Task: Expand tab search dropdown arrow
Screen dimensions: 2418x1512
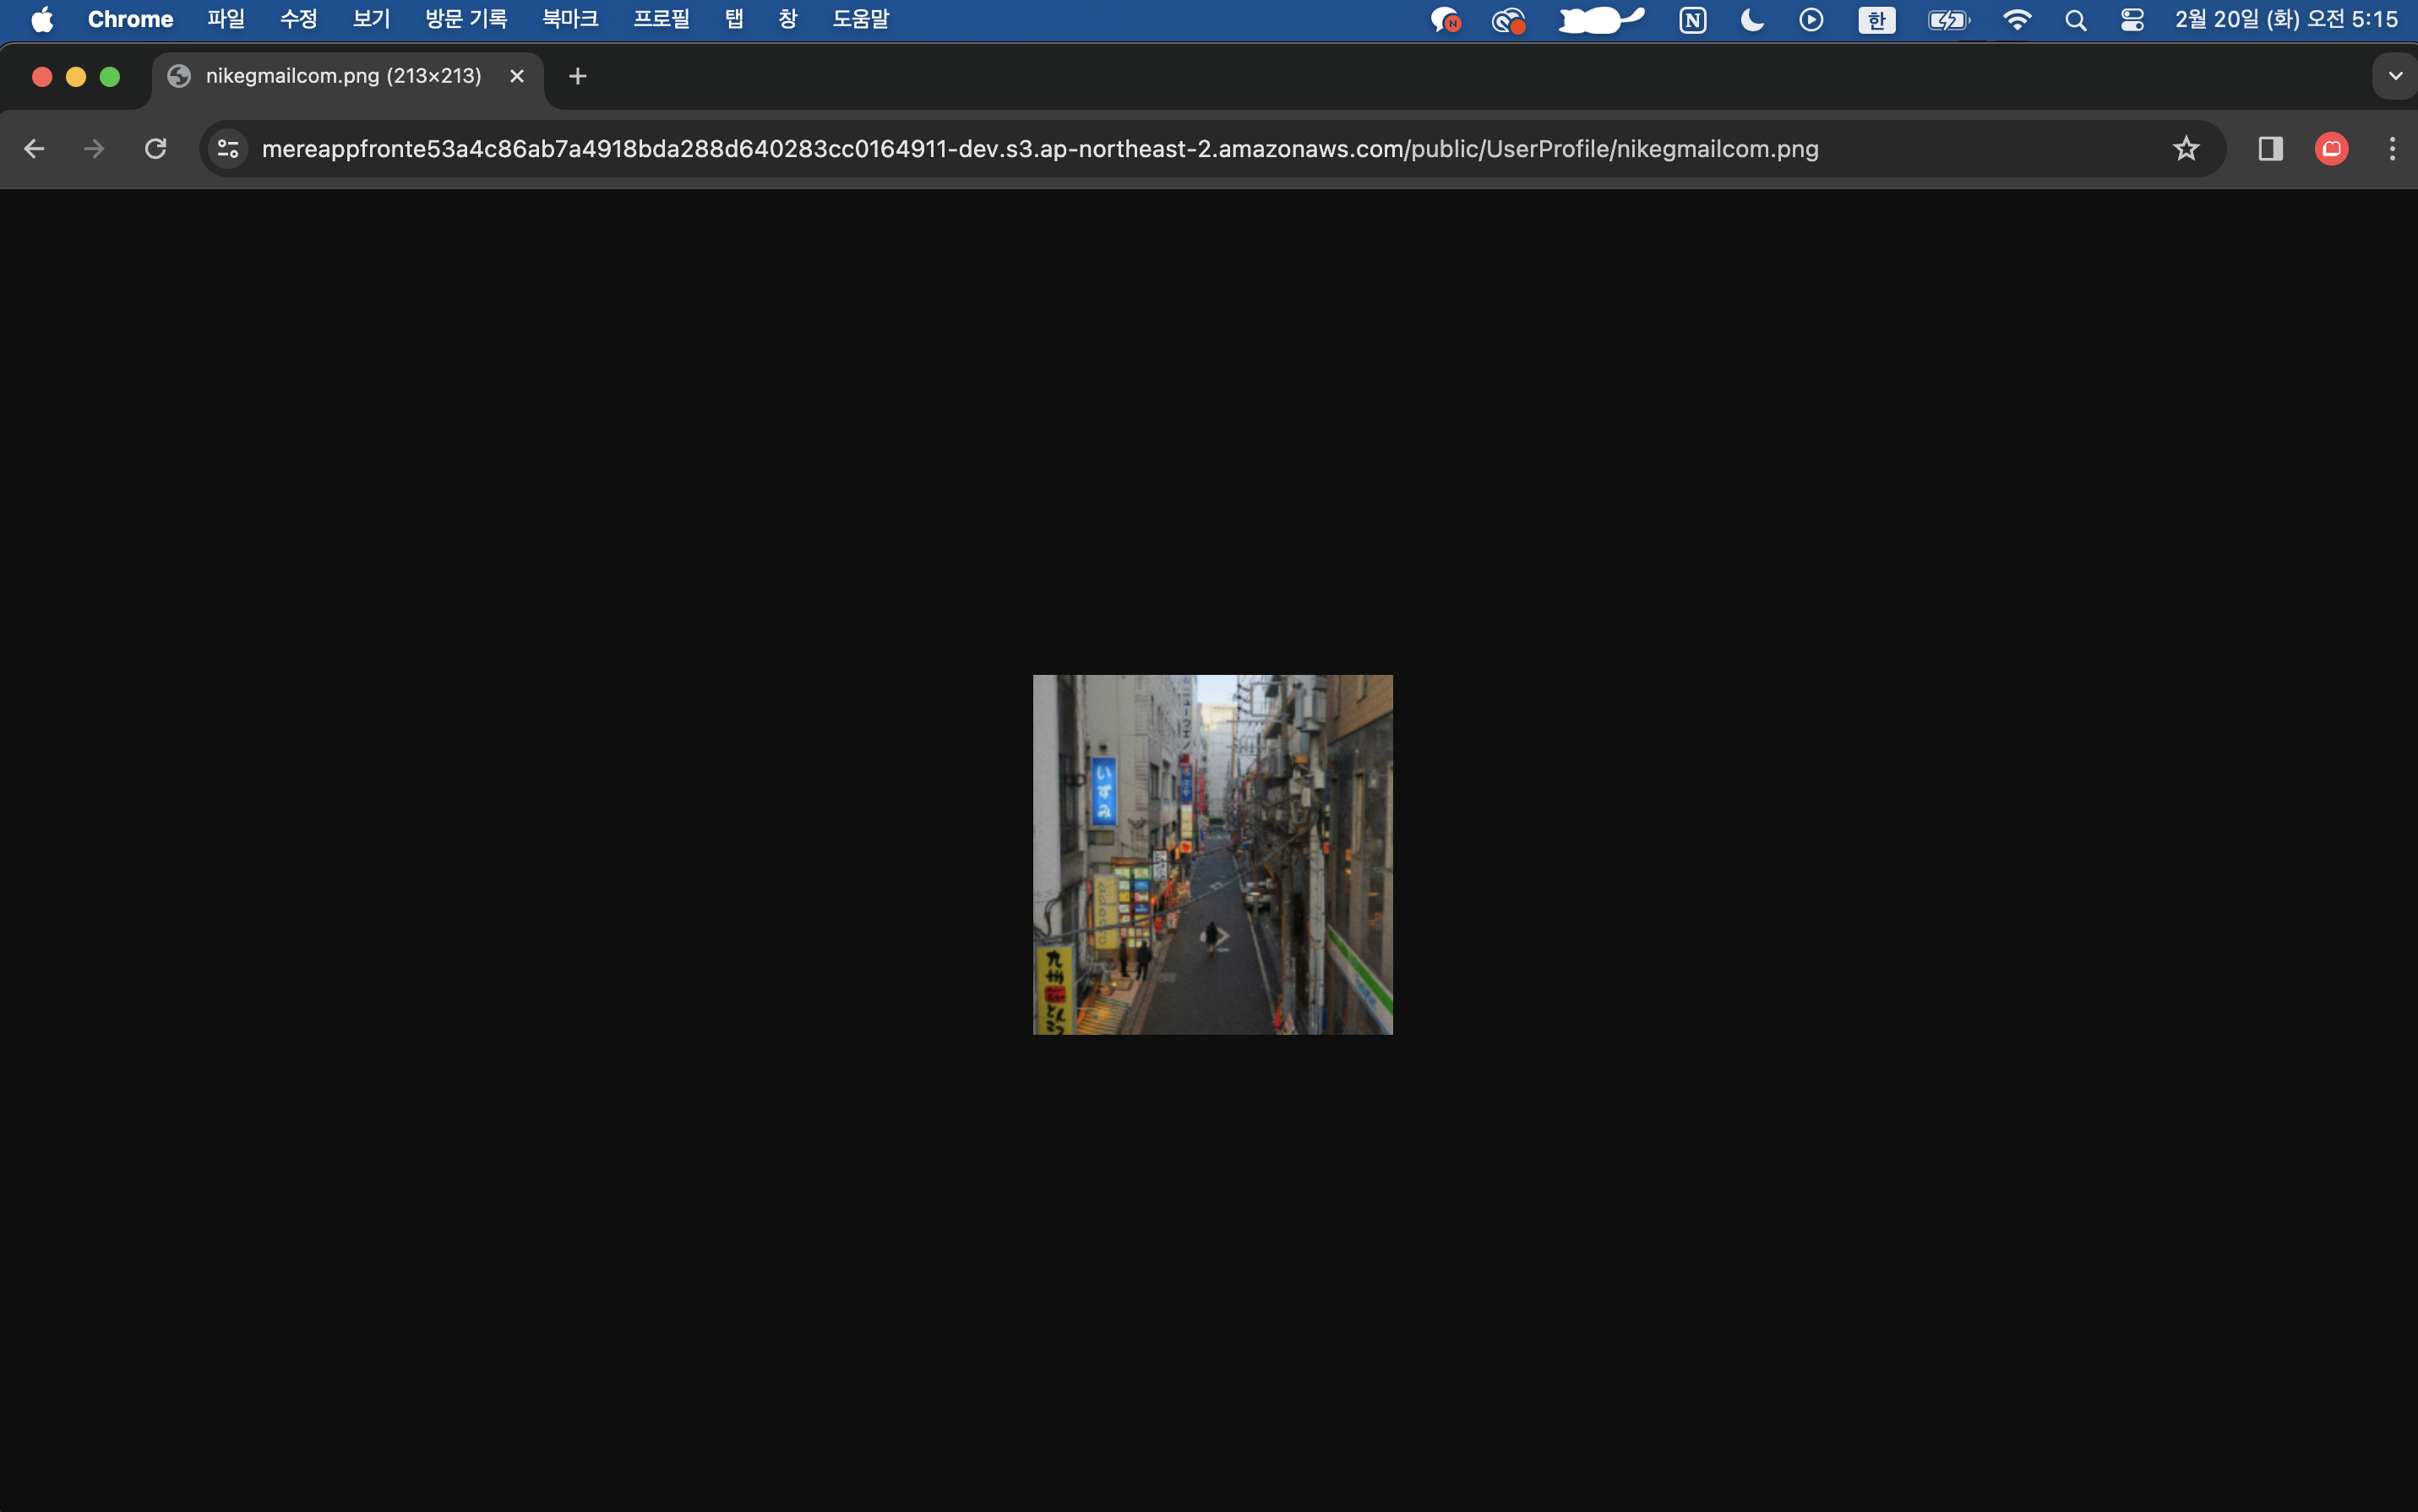Action: [2395, 76]
